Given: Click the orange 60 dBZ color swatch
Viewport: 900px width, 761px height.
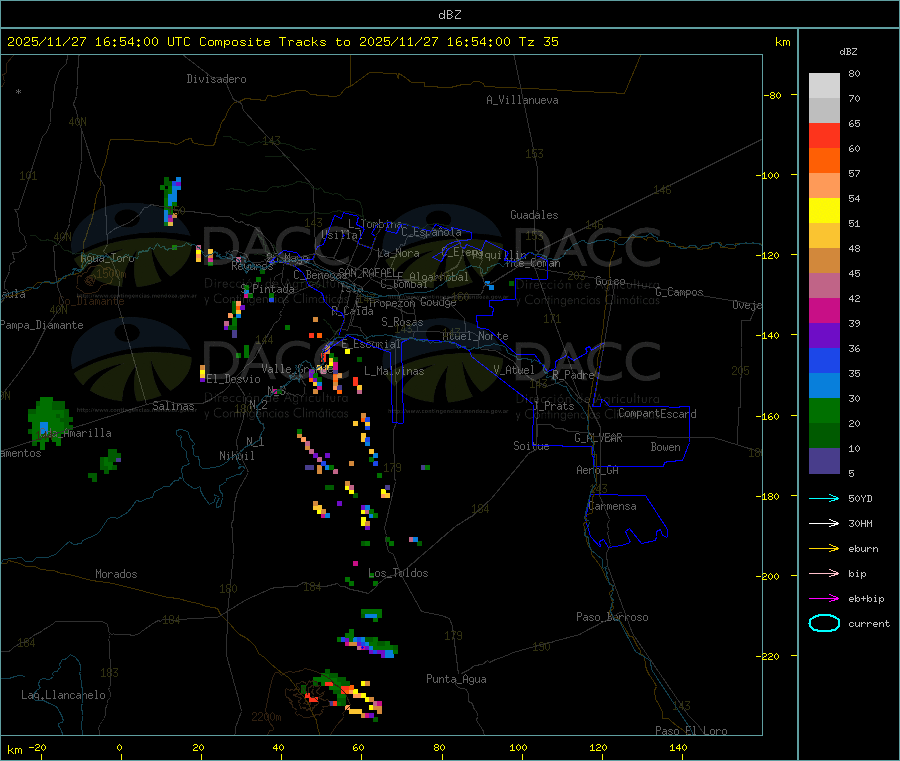Looking at the screenshot, I should tap(824, 161).
